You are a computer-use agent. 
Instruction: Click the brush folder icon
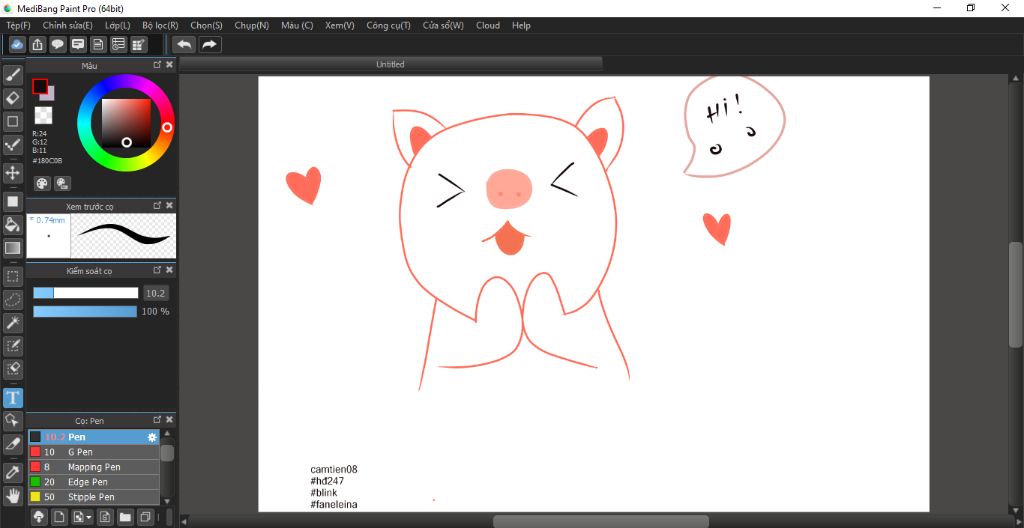coord(125,517)
